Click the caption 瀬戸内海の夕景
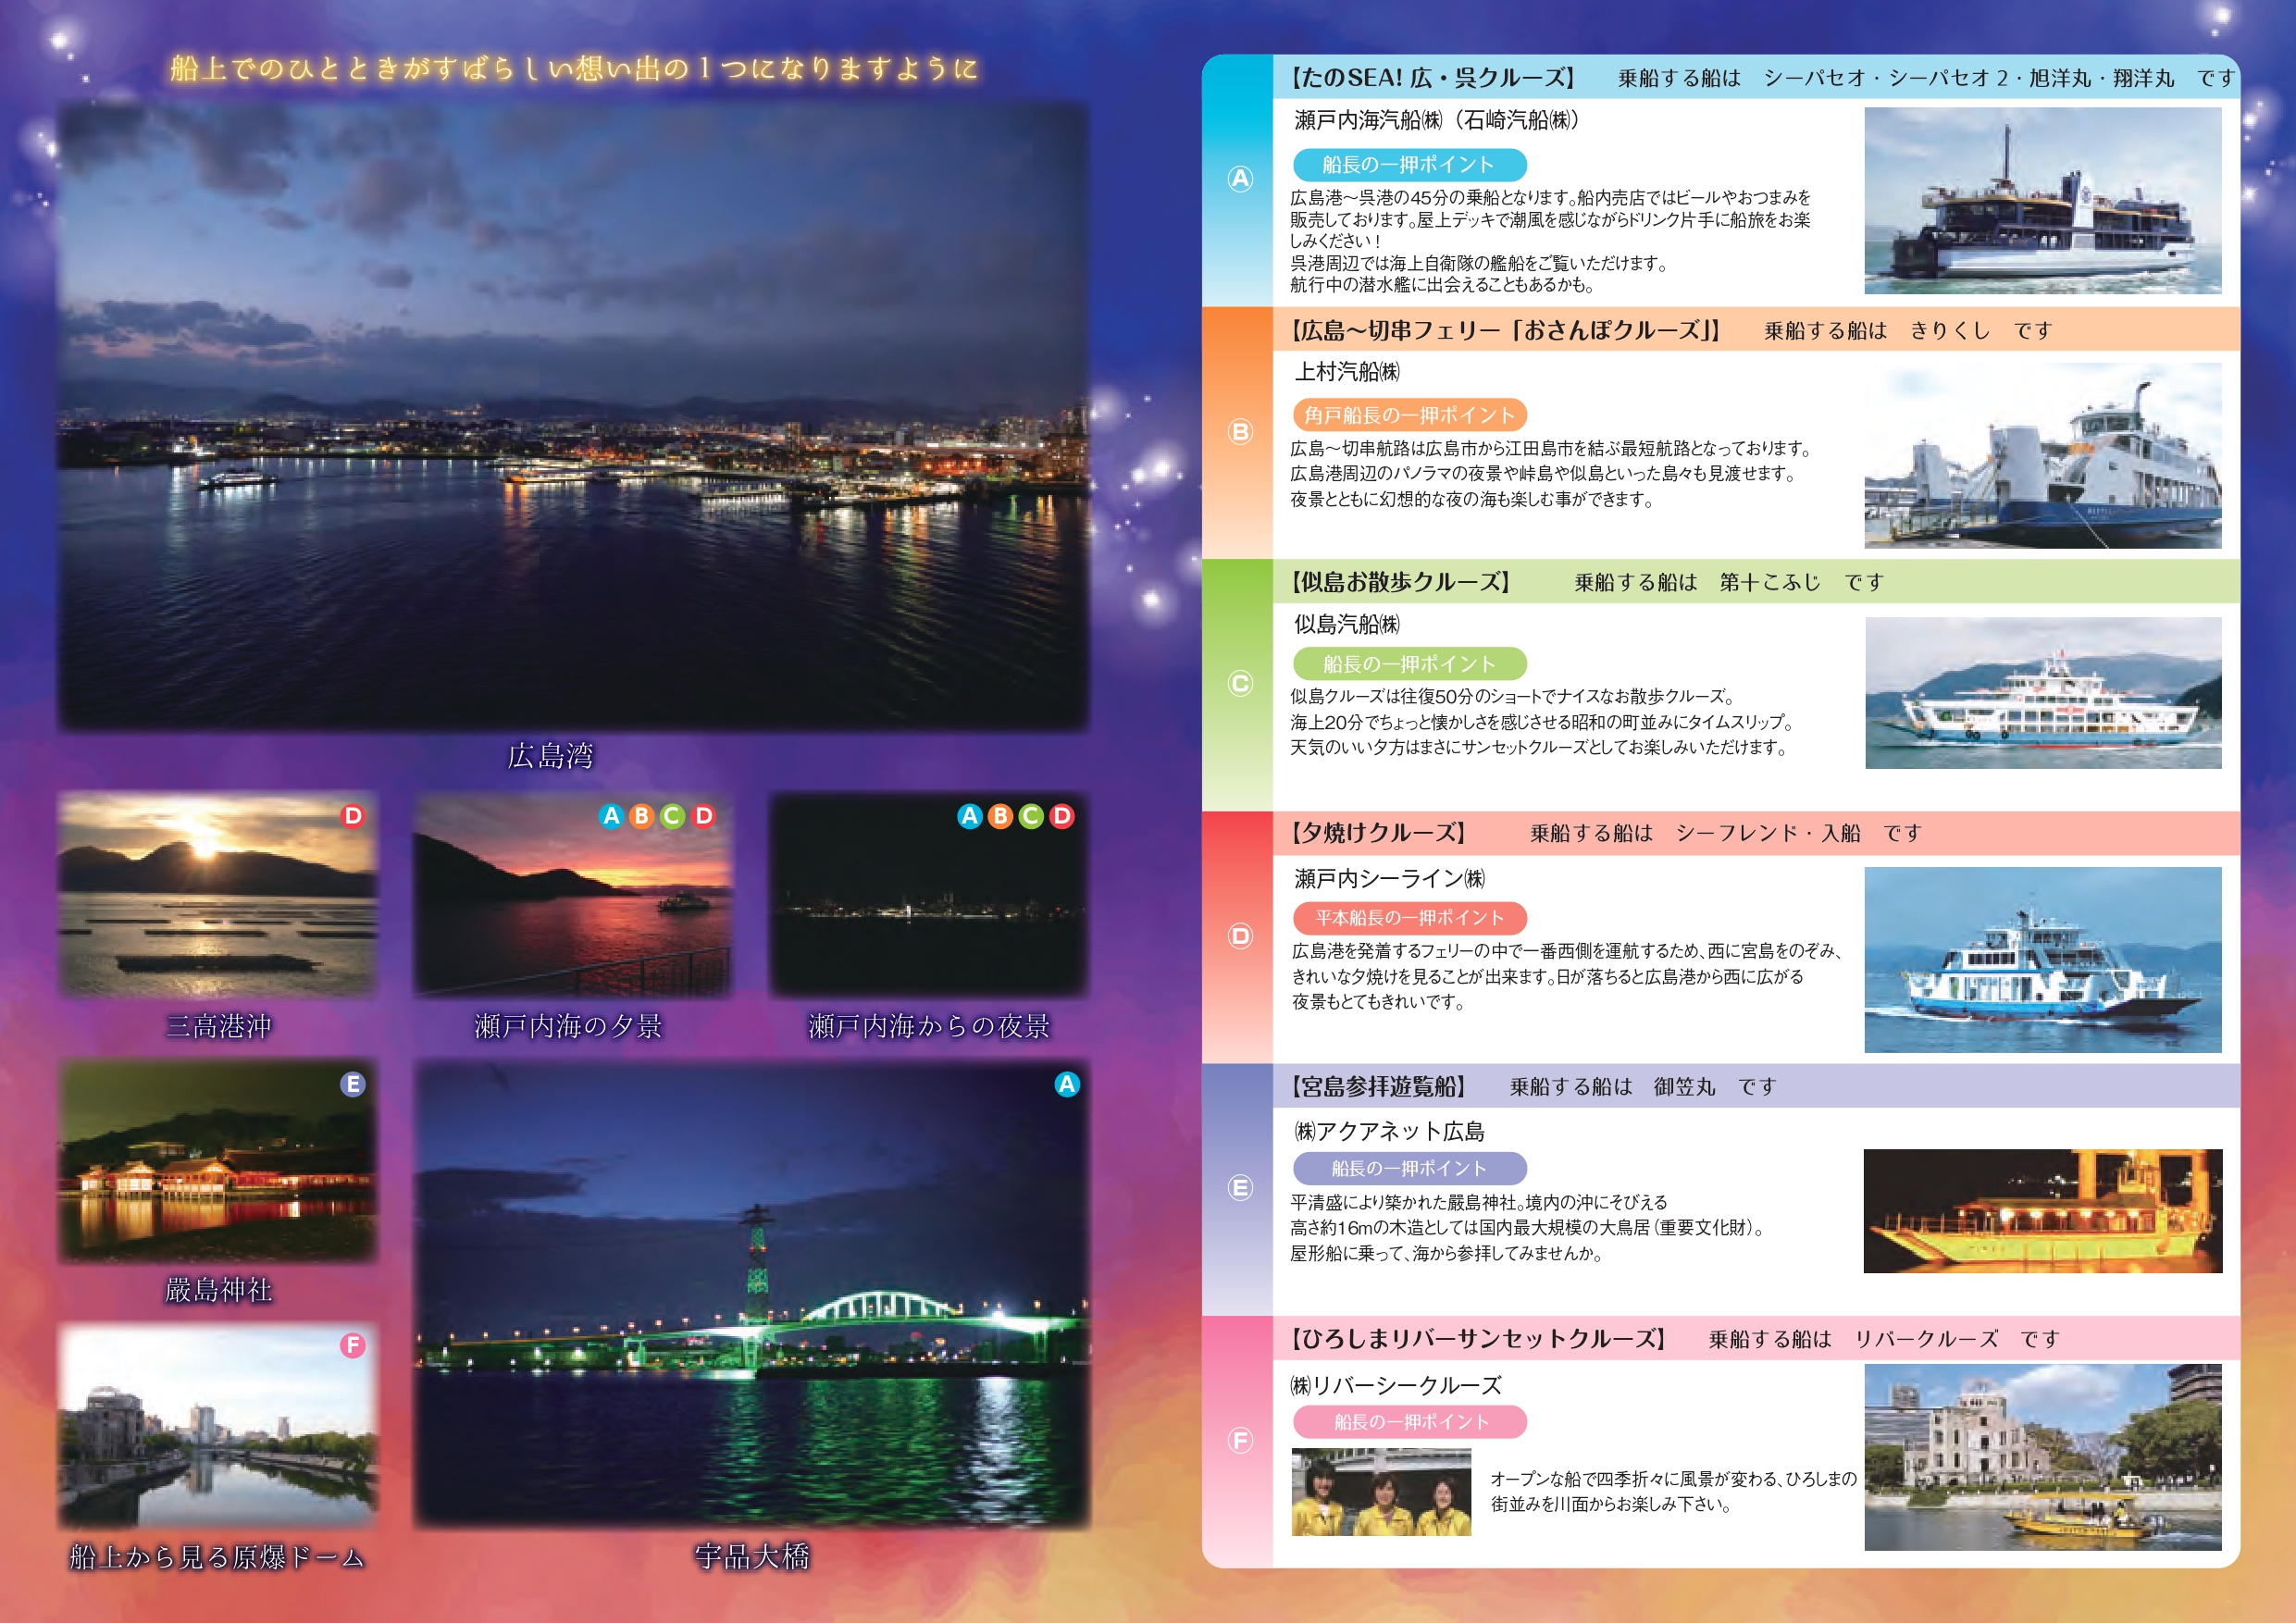 (568, 1026)
